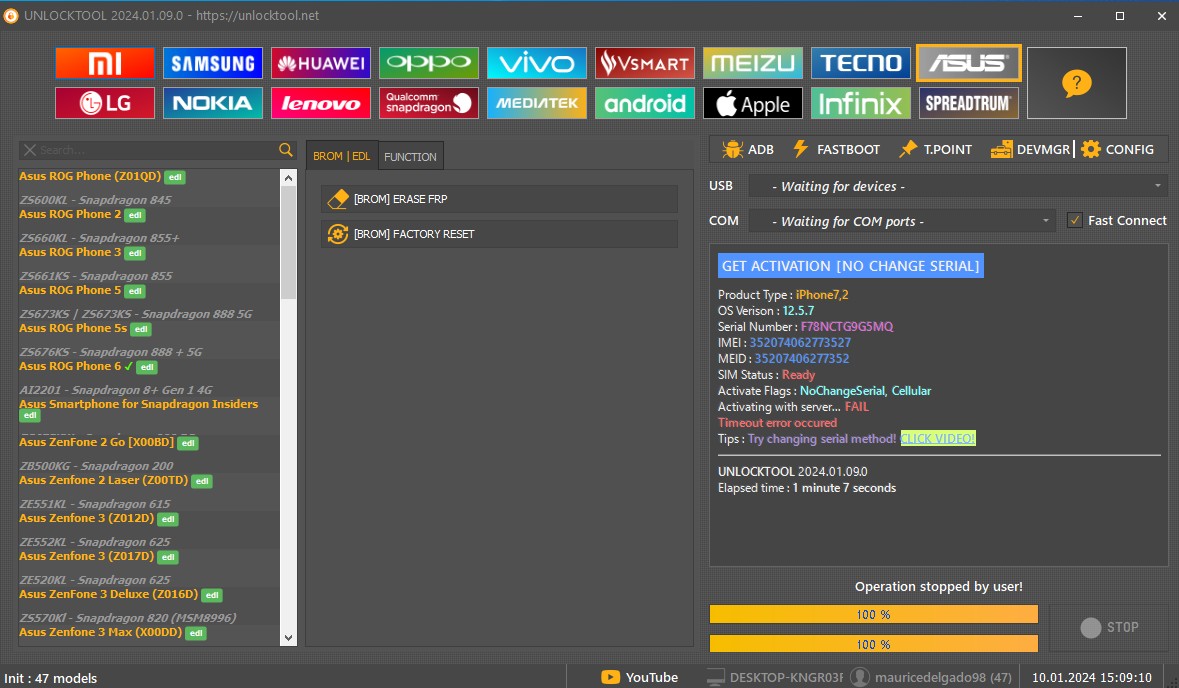The image size is (1179, 688).
Task: Select Asus Zenfone 3 (Z012D) model
Action: pos(86,518)
